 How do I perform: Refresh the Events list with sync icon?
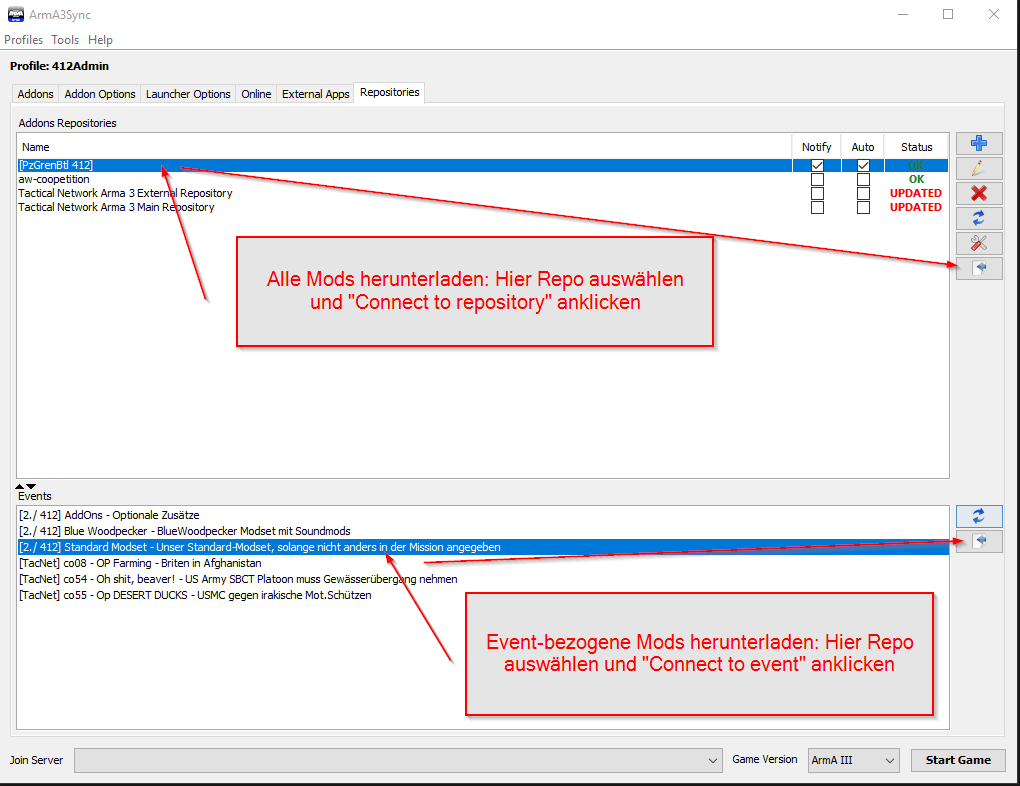[x=978, y=516]
